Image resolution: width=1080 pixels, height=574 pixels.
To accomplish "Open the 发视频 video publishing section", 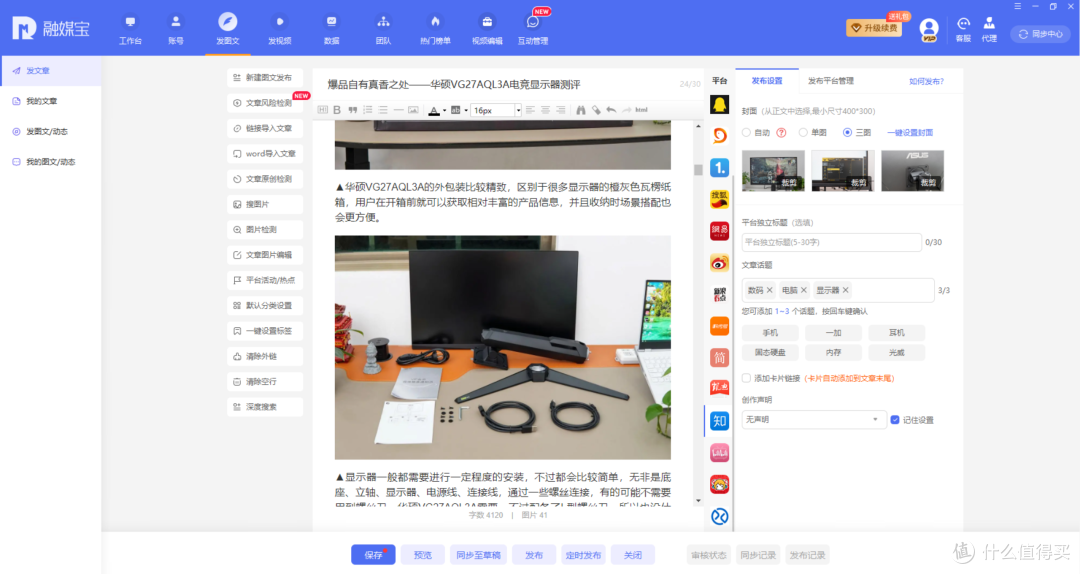I will [x=279, y=30].
